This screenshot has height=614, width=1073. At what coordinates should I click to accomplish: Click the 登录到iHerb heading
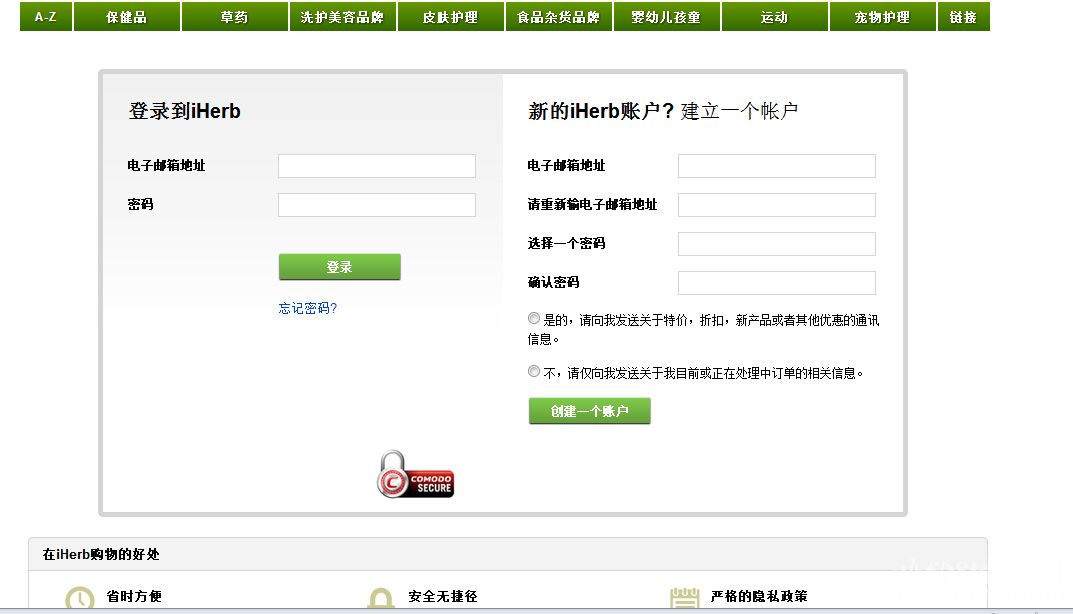click(x=185, y=111)
